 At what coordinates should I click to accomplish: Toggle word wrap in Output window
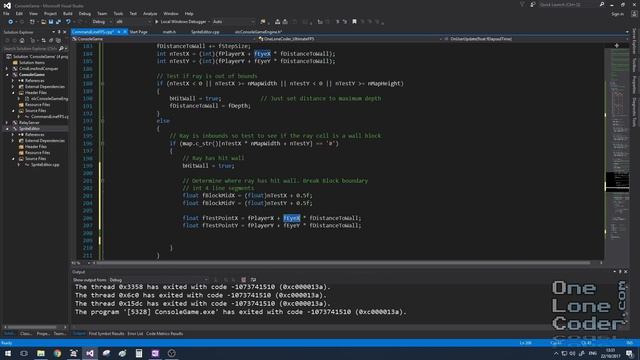pyautogui.click(x=253, y=280)
